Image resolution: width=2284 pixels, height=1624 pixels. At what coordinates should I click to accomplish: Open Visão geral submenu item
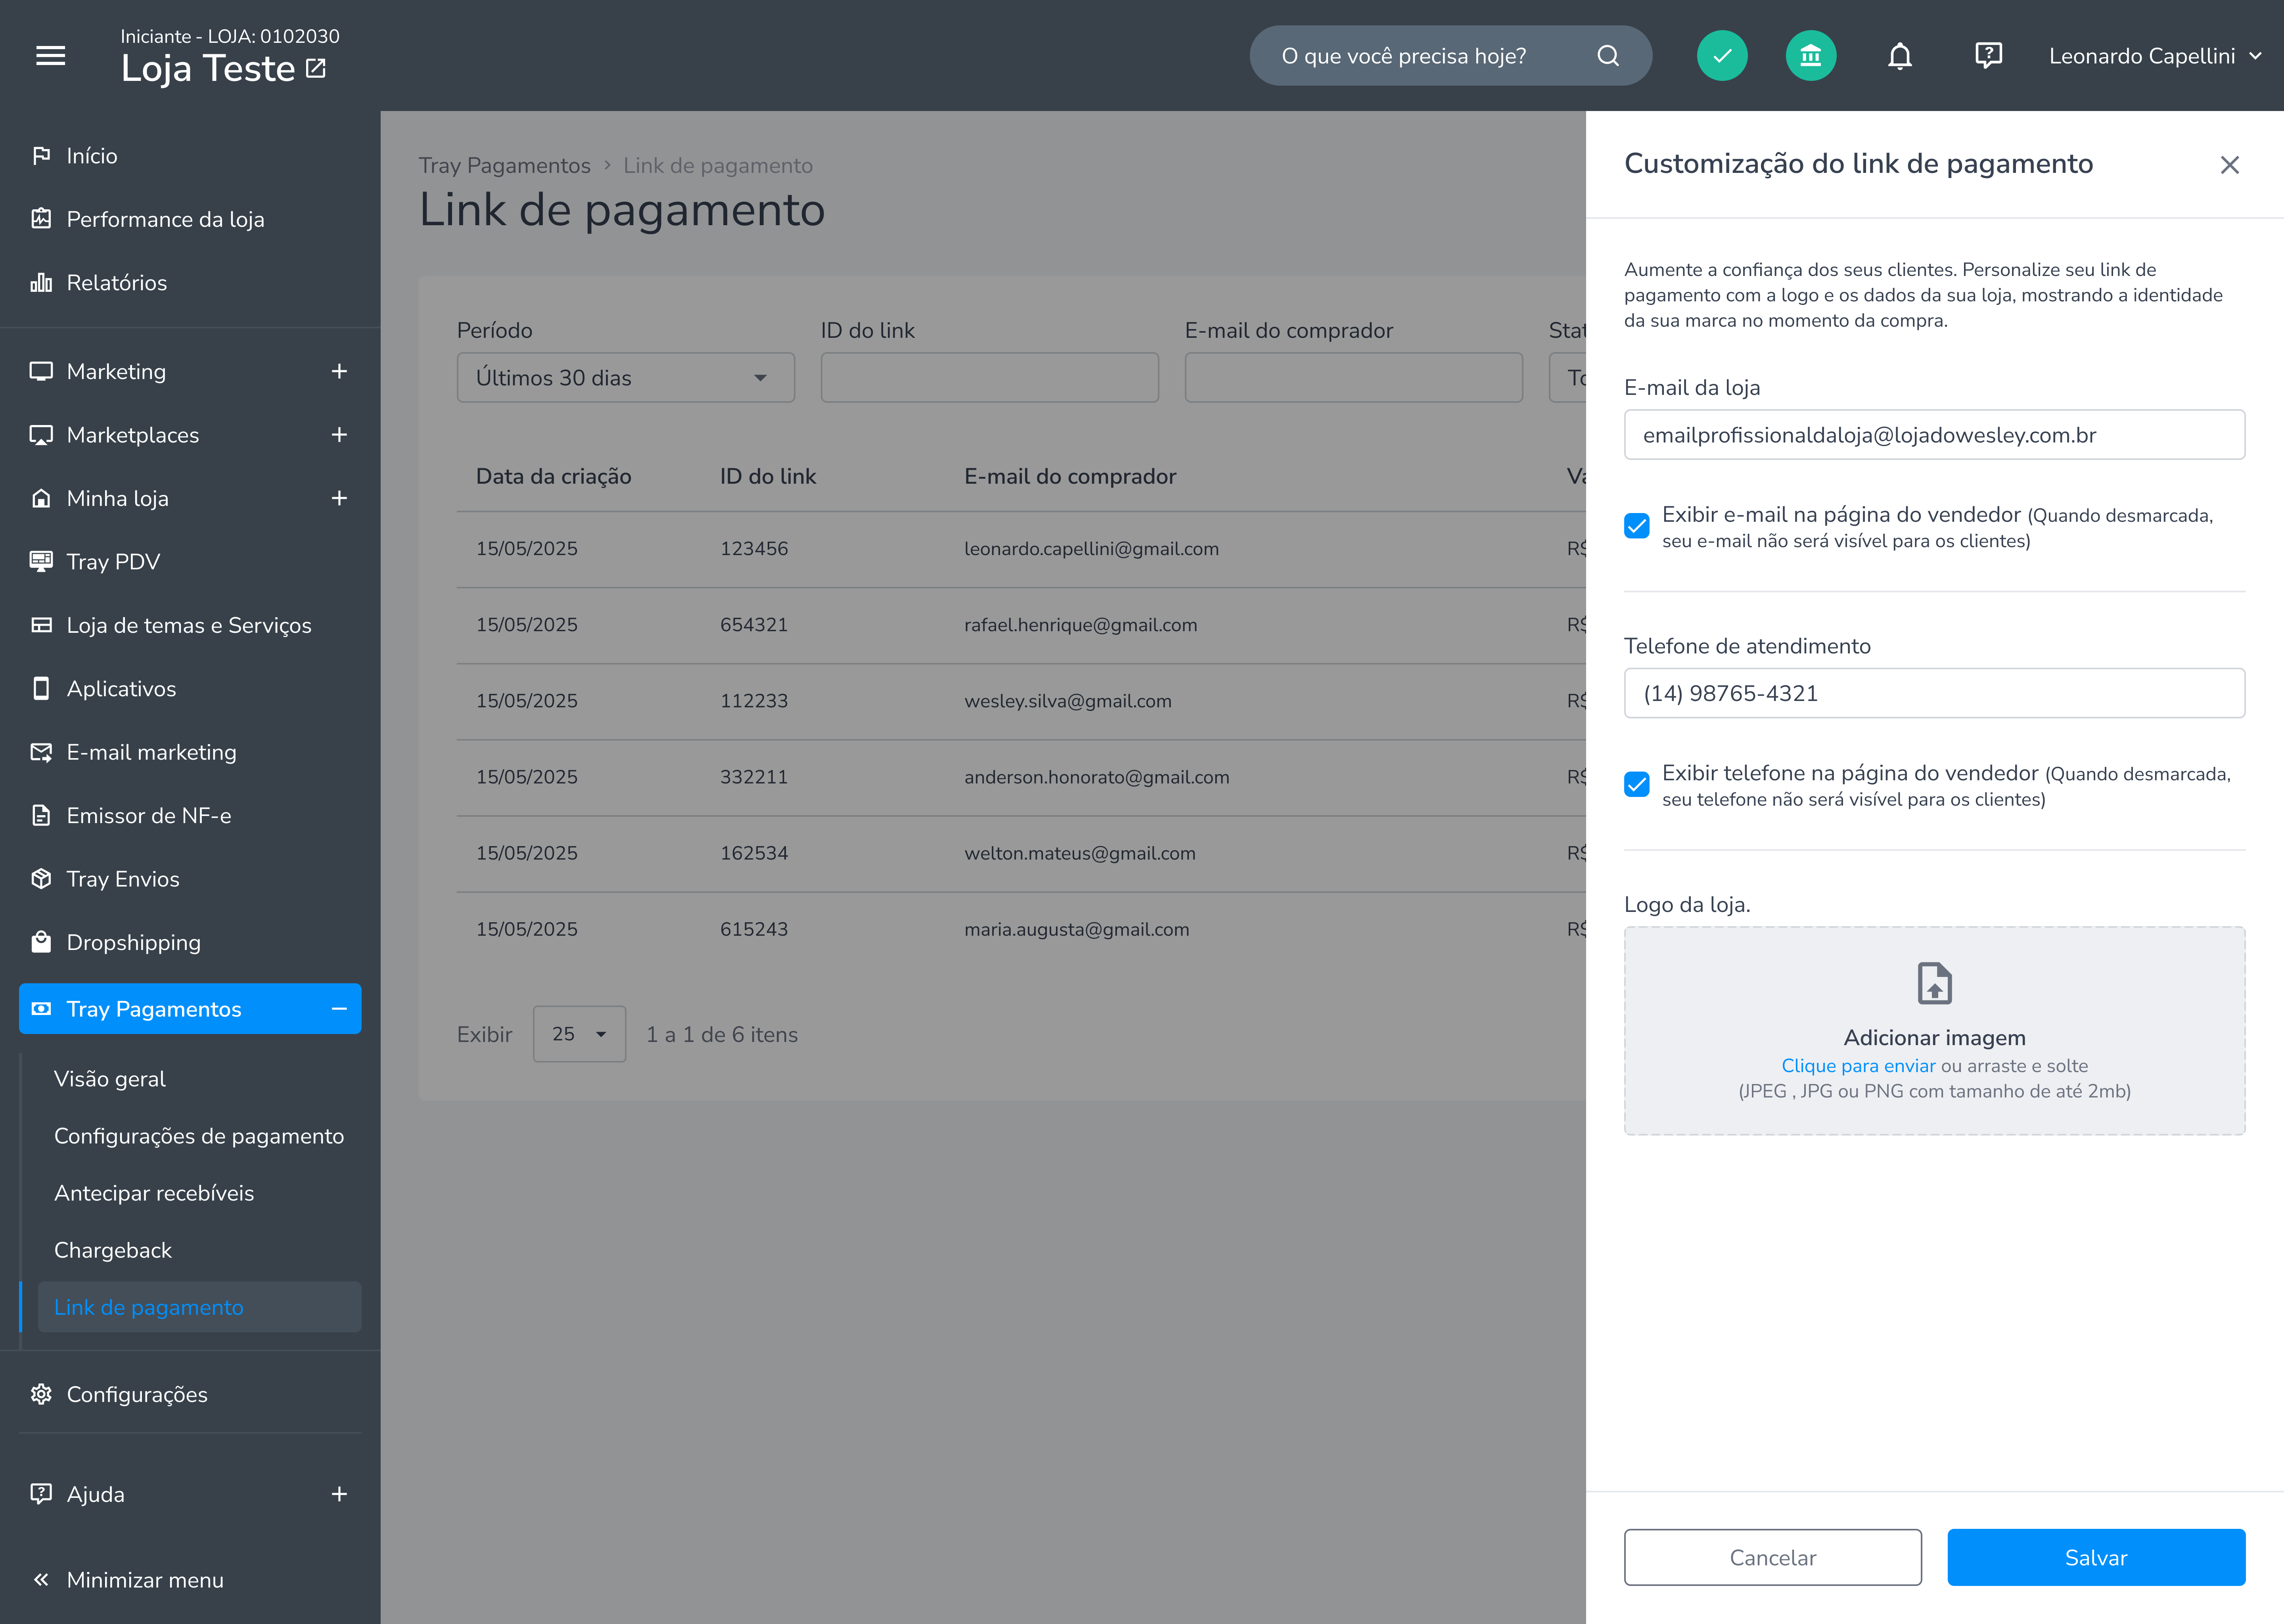click(x=110, y=1079)
